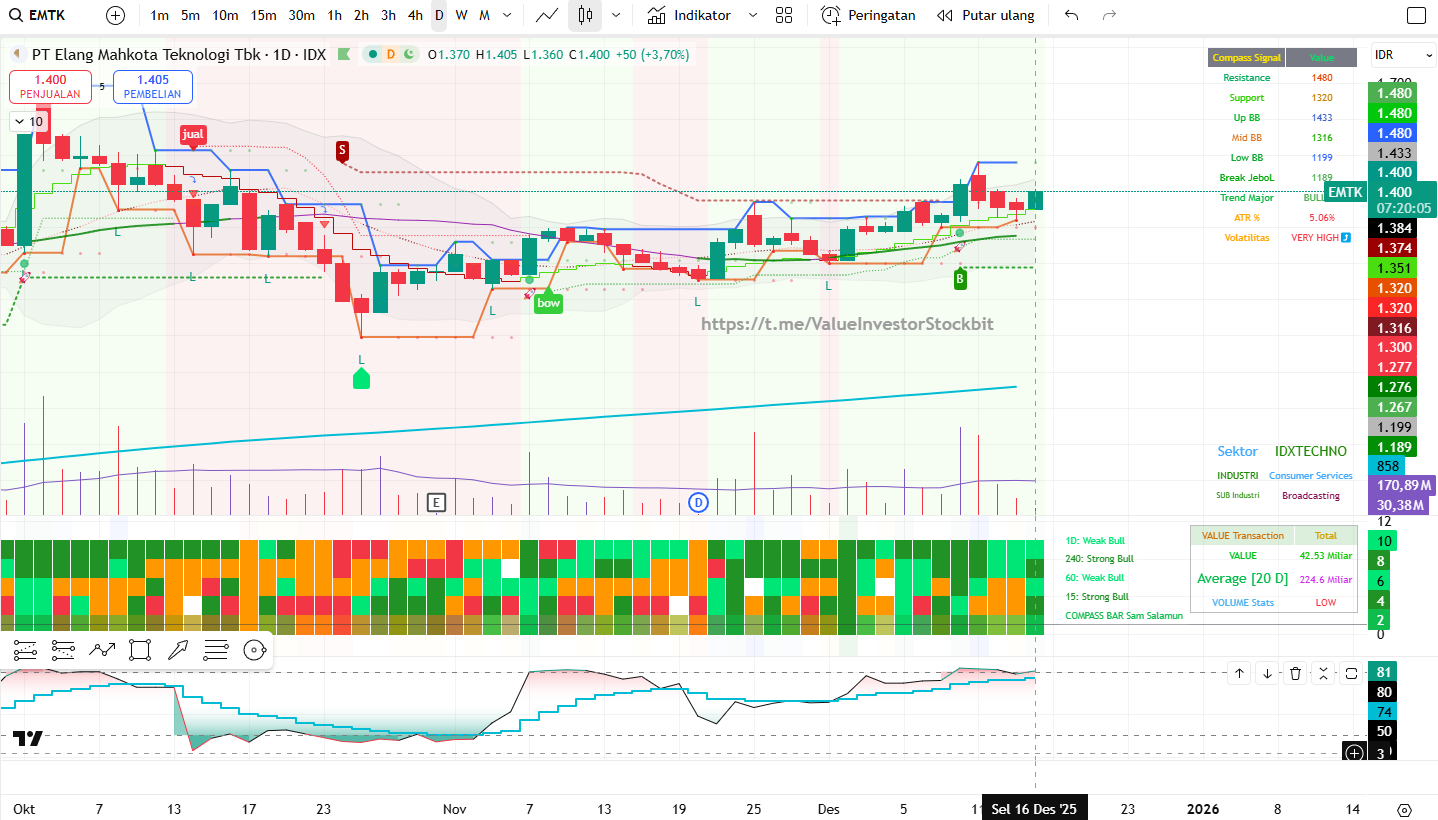Image resolution: width=1438 pixels, height=820 pixels.
Task: Select the zigzag arrow path drawing tool
Action: [102, 650]
